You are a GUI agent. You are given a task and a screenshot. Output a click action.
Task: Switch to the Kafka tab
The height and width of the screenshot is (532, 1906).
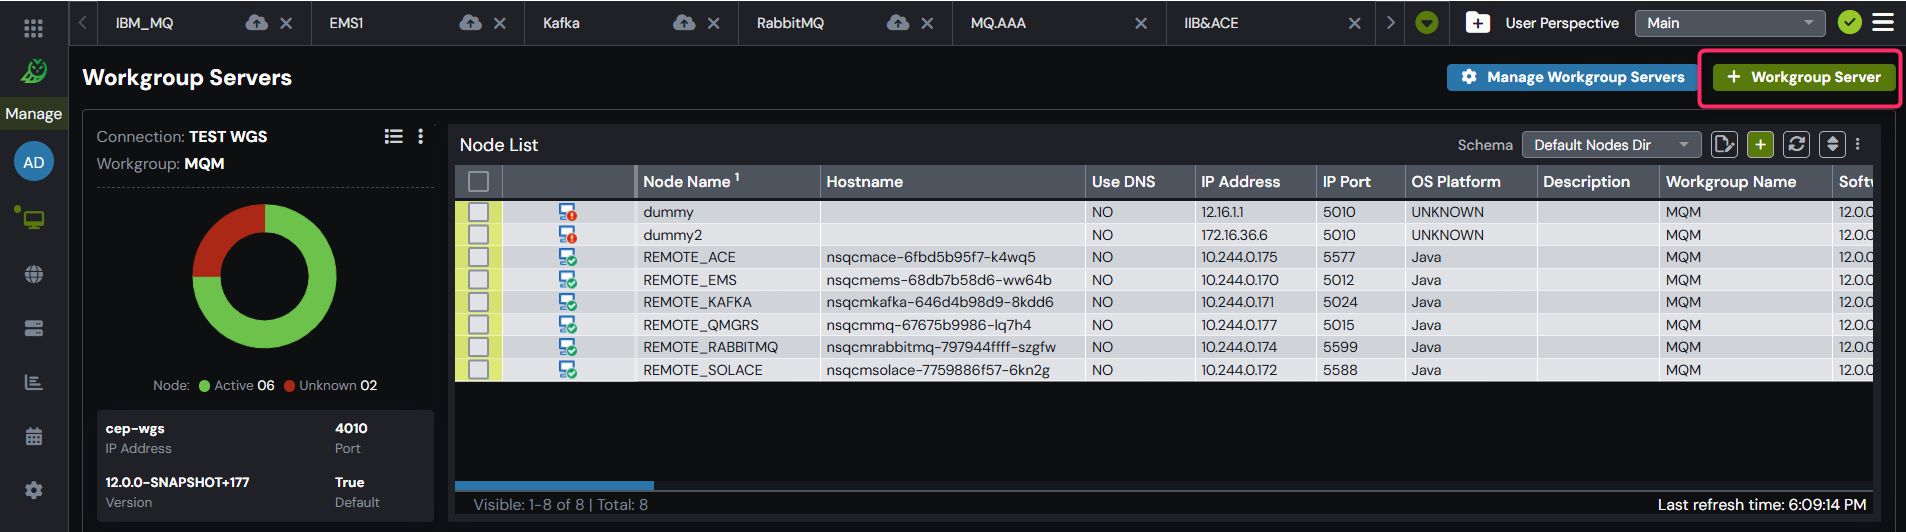point(561,23)
